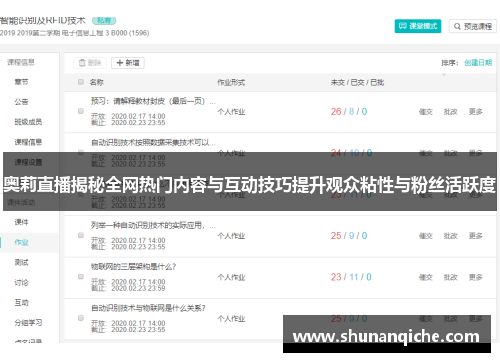
Task: Click the 名称 column header
Action: click(97, 82)
